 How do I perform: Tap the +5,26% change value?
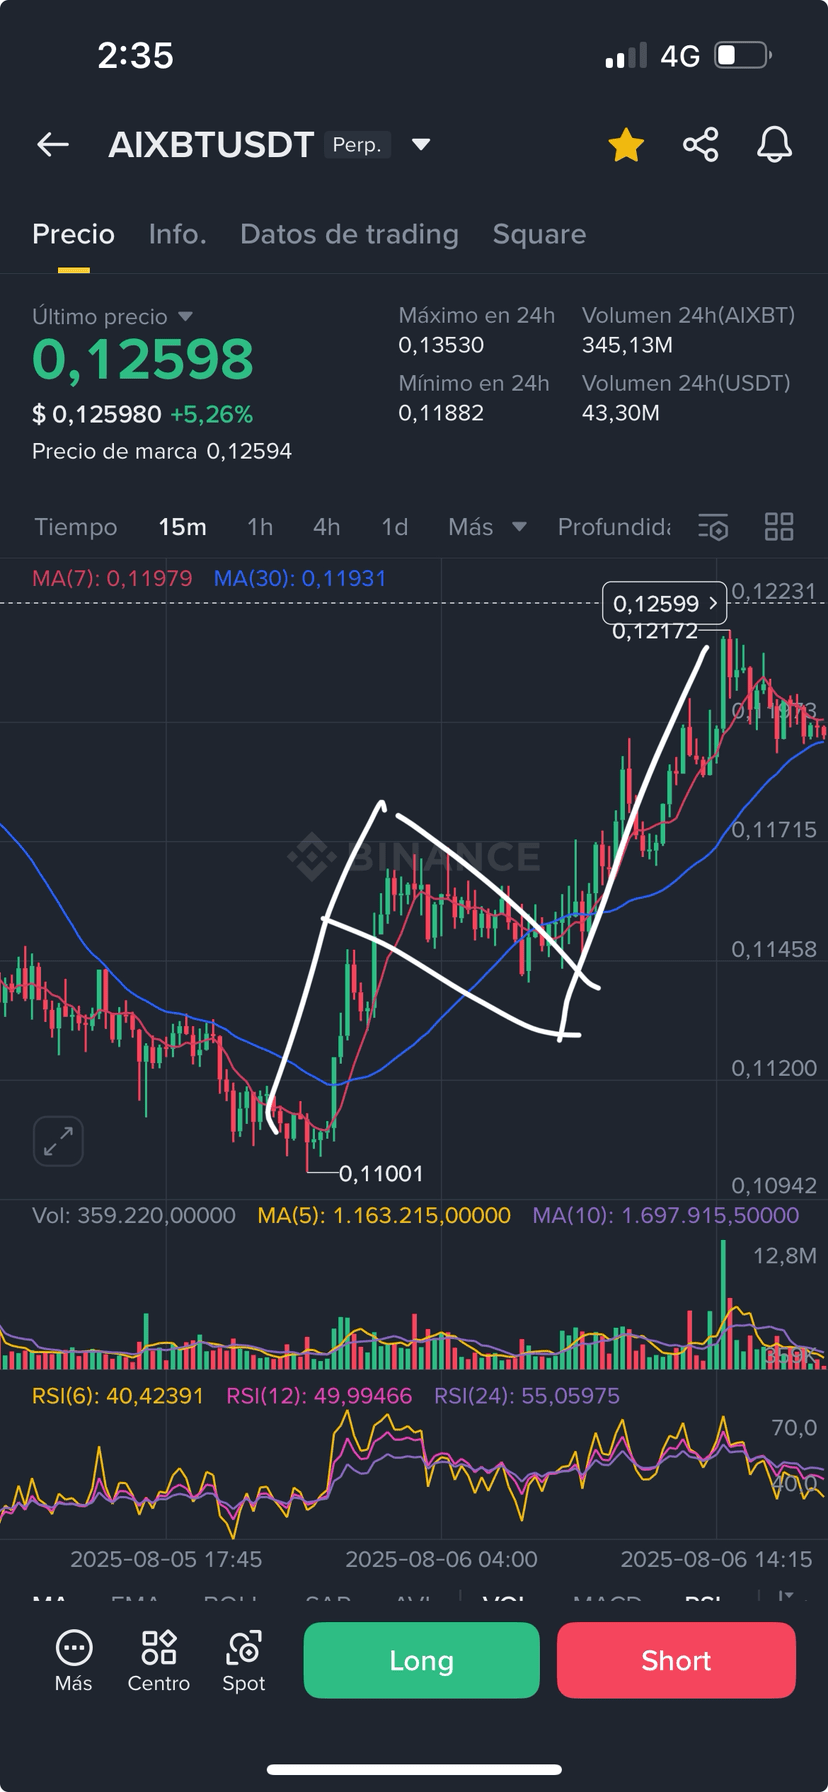coord(211,414)
